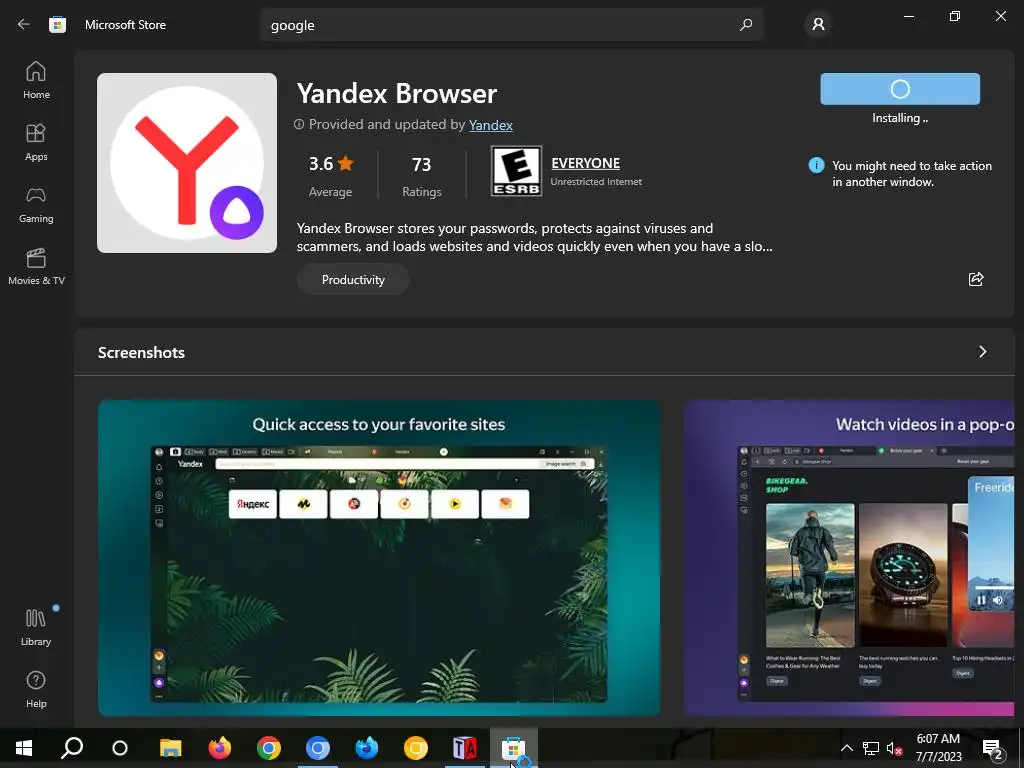Image resolution: width=1024 pixels, height=768 pixels.
Task: Click the EVERYONE rating link
Action: pyautogui.click(x=585, y=163)
